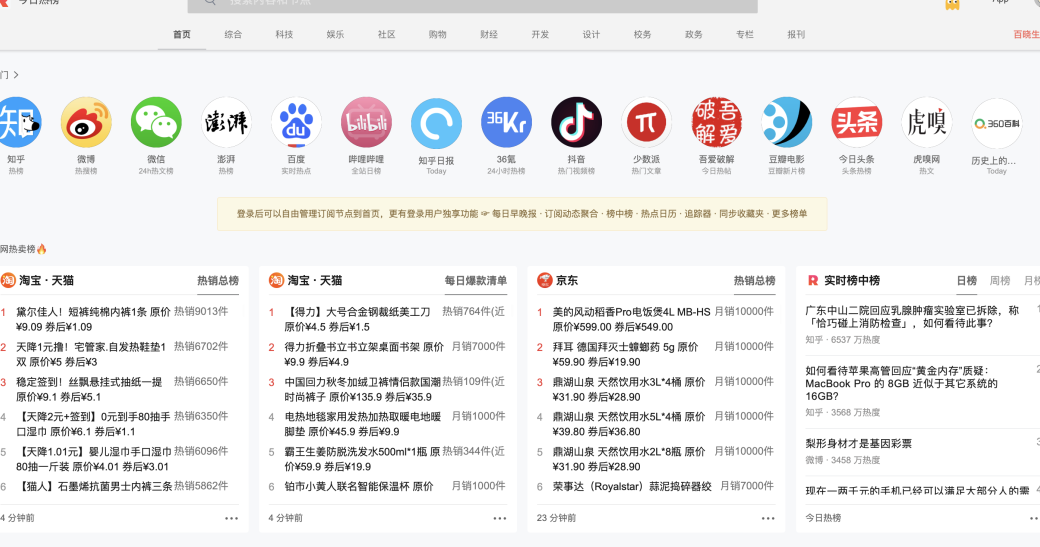Open 拜耳 德国拜灭士蟑螂药 listing
This screenshot has height=547, width=1040.
coord(625,354)
